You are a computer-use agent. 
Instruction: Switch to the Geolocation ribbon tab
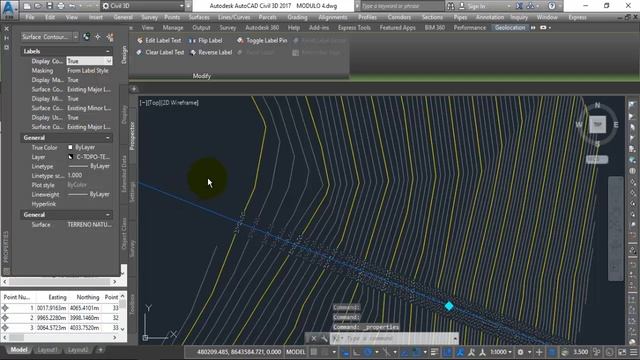click(x=510, y=28)
